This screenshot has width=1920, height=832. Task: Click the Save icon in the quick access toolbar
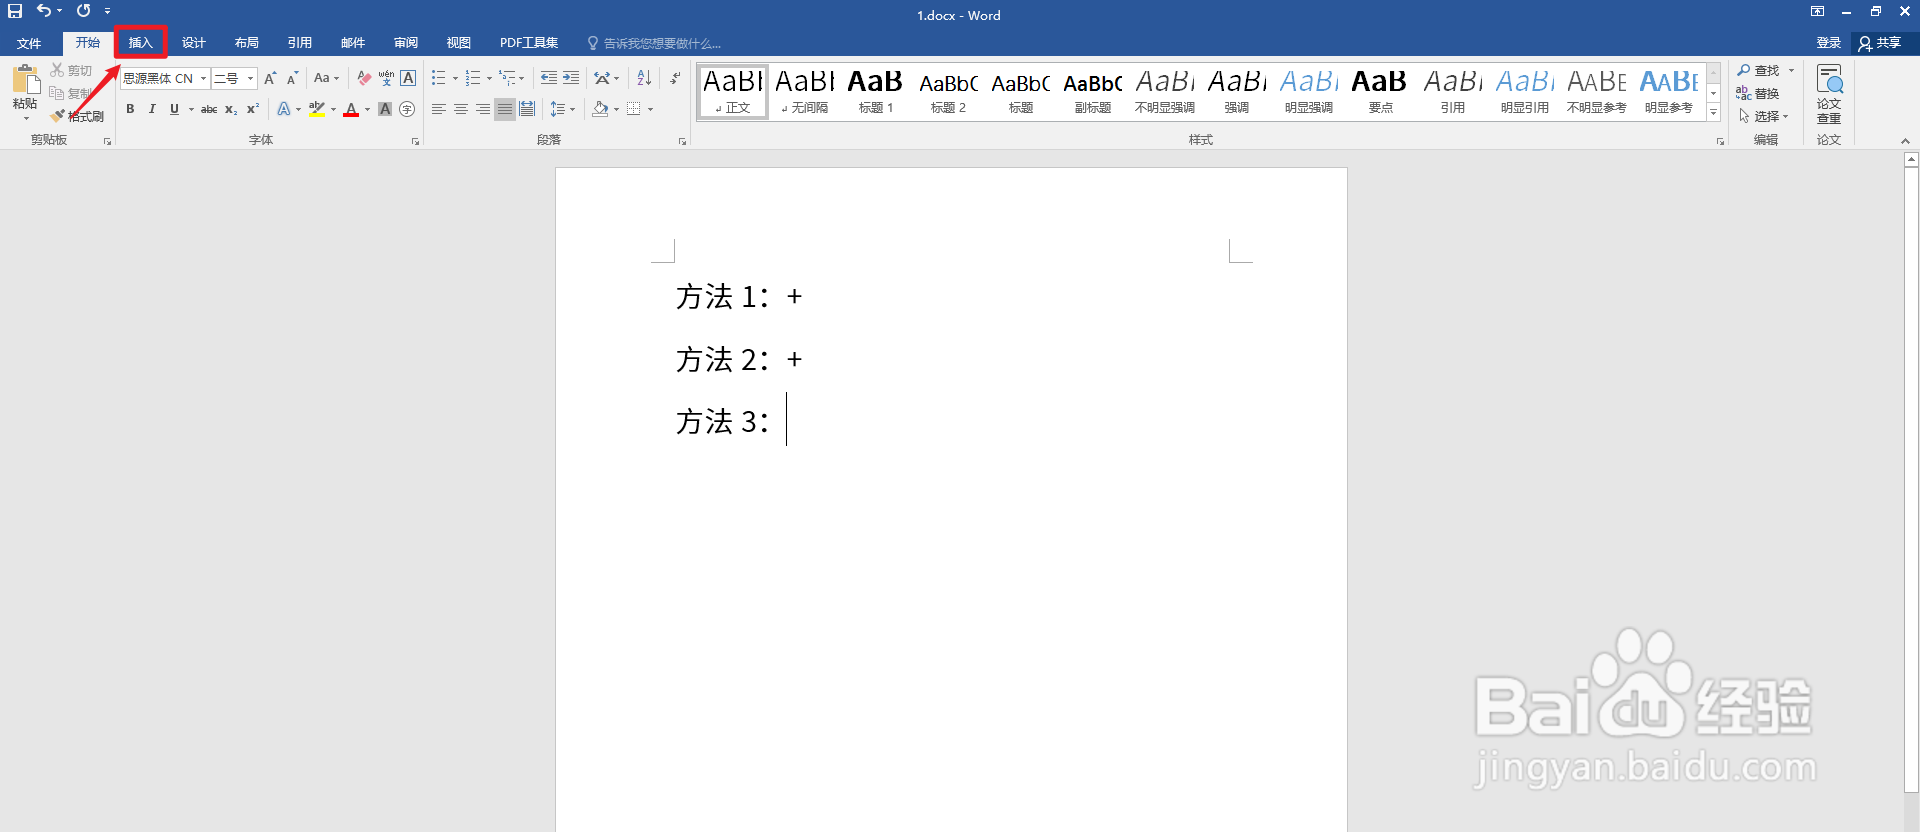point(15,11)
